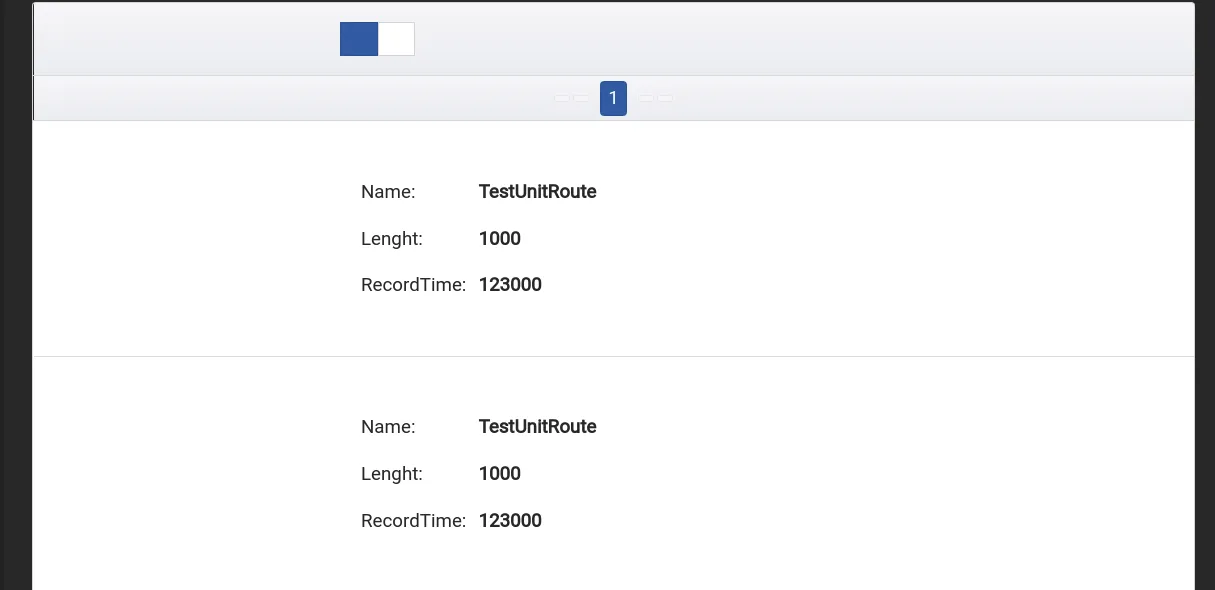1215x590 pixels.
Task: Click 123000 record time in first record
Action: click(510, 284)
